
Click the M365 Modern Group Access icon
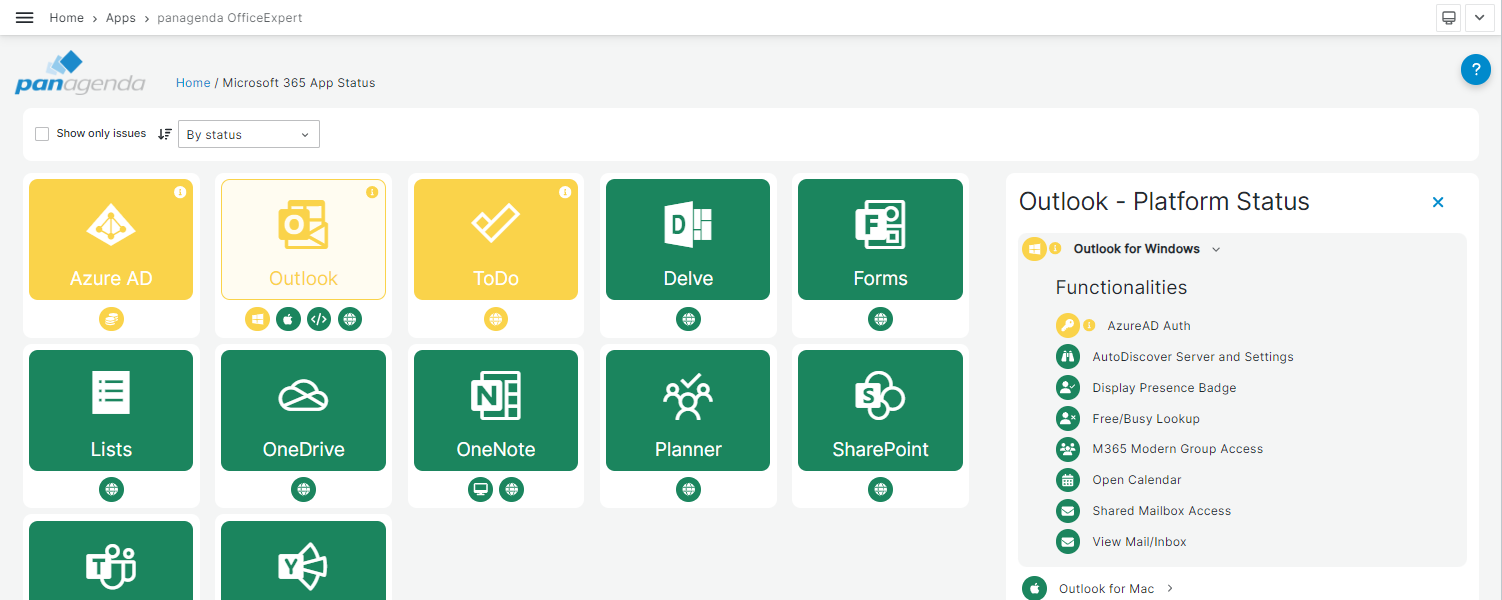(1068, 450)
